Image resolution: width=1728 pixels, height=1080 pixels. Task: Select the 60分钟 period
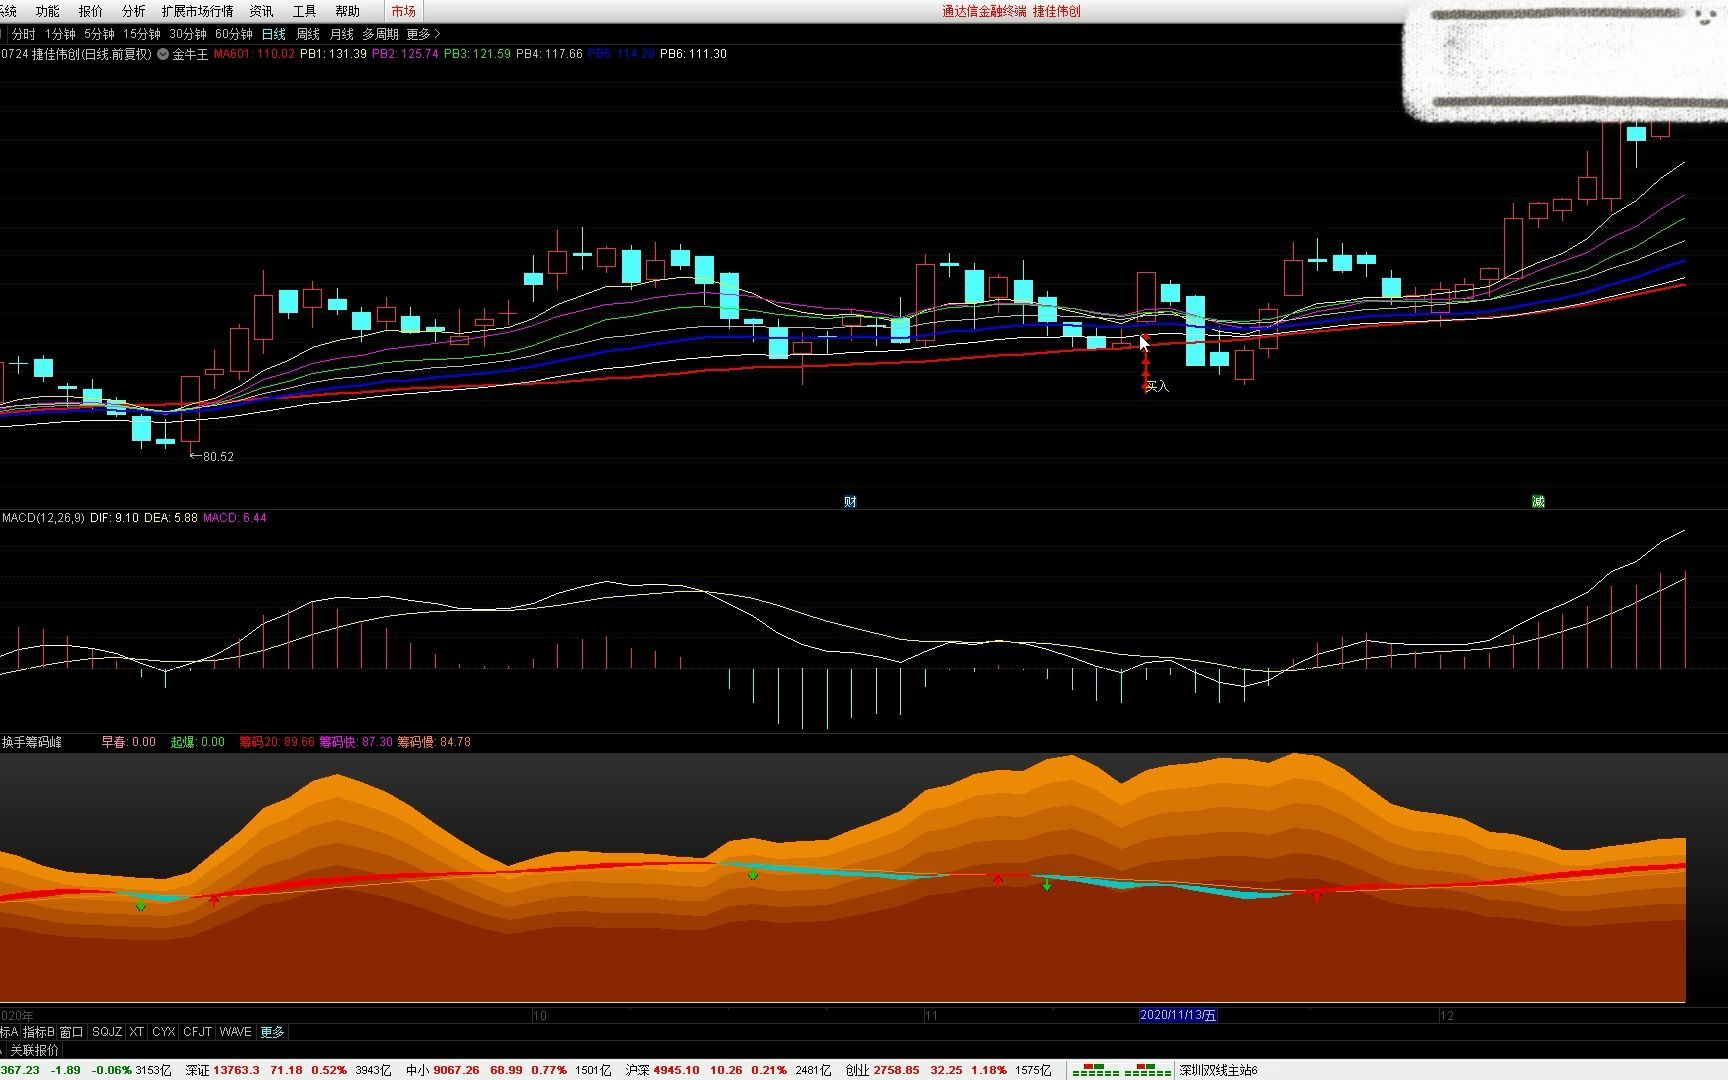pos(233,34)
